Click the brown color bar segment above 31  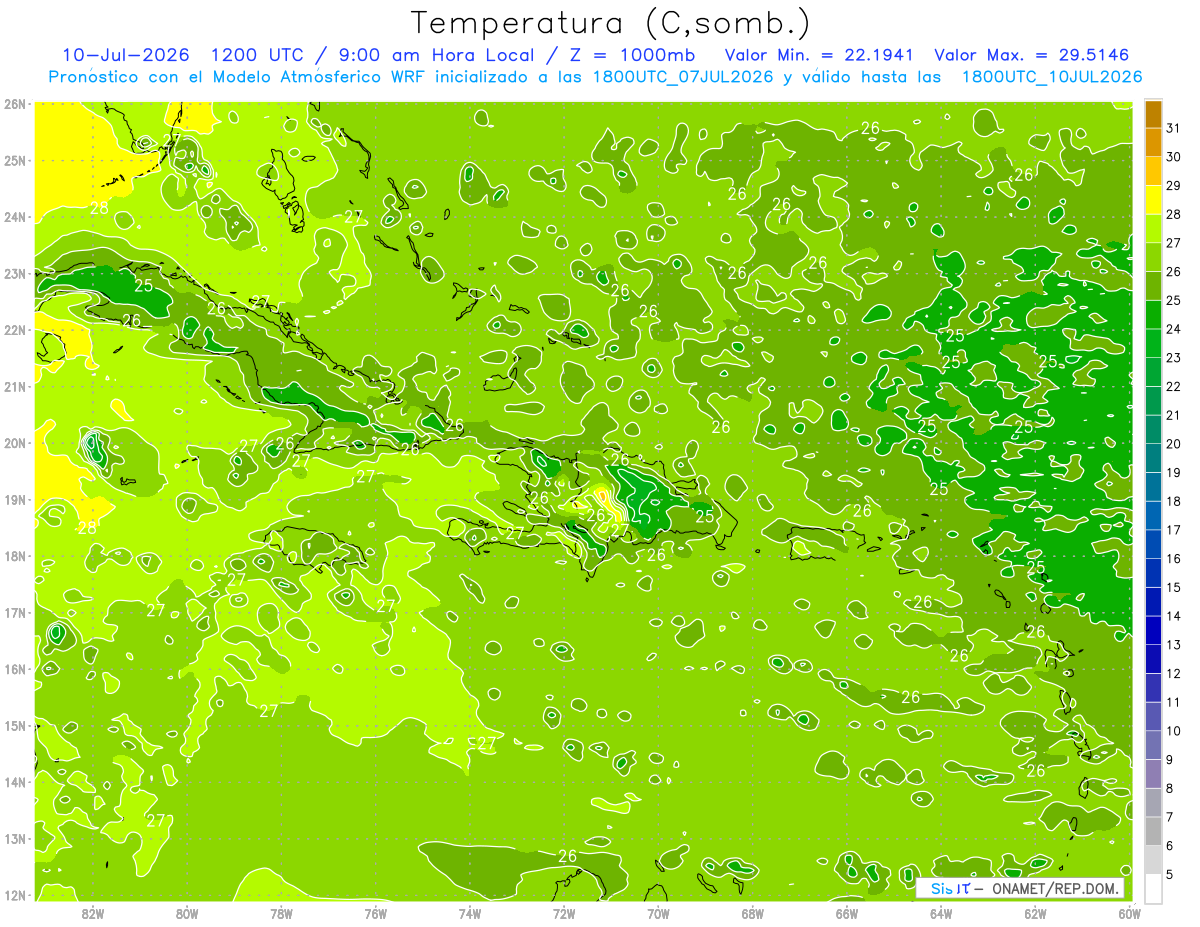point(1153,114)
